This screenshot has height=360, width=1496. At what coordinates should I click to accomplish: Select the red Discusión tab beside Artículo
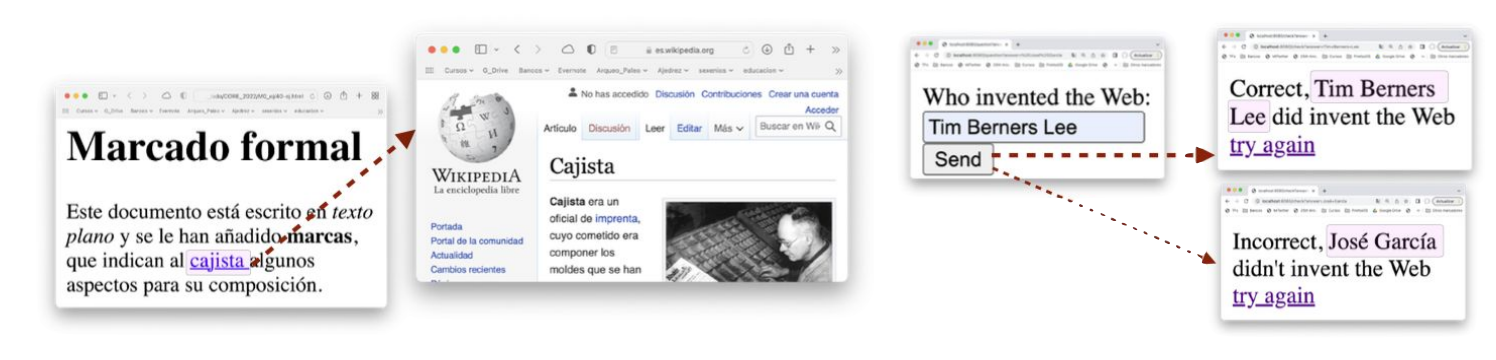[609, 128]
